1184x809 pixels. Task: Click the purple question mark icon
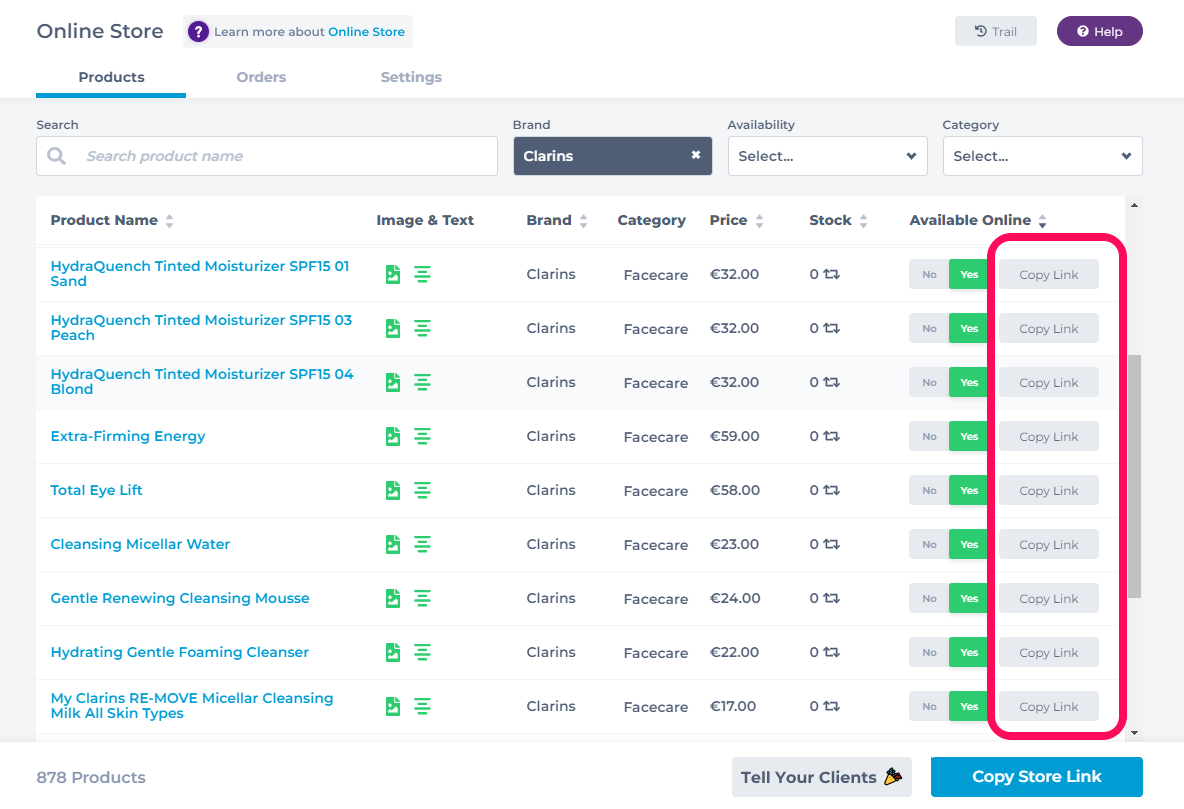click(198, 32)
